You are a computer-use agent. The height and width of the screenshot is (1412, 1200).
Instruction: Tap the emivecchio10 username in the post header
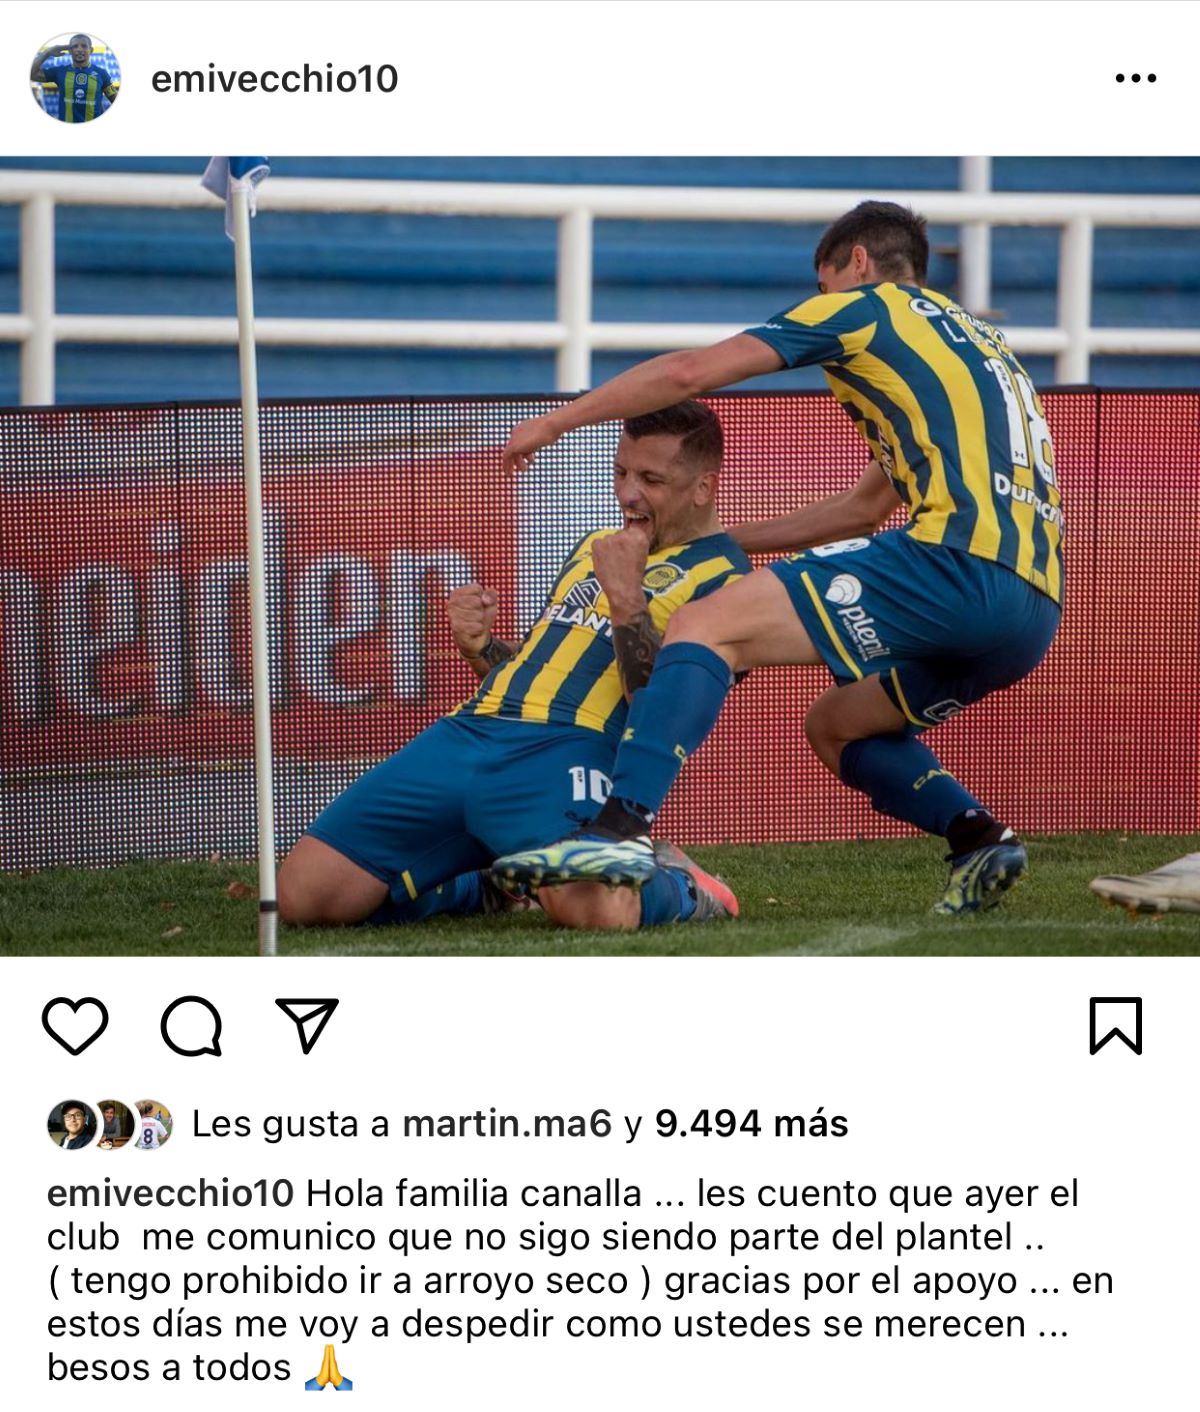[274, 79]
